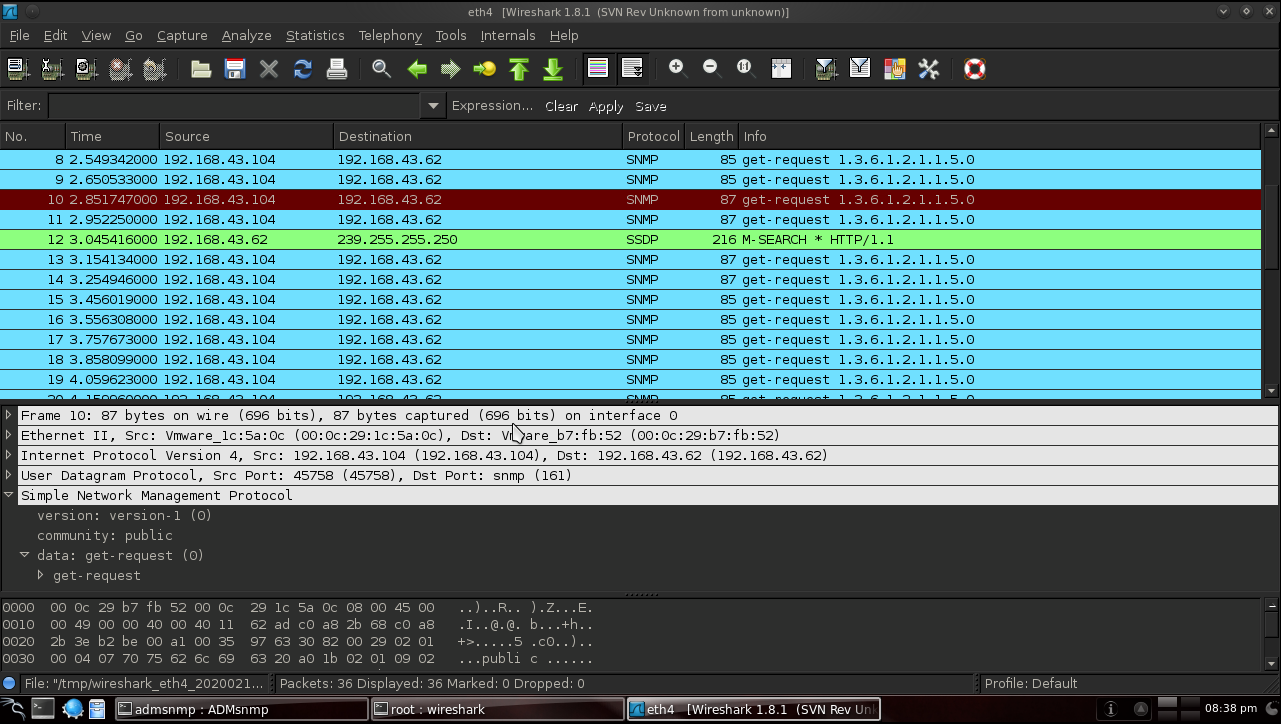The width and height of the screenshot is (1281, 724).
Task: Switch to admsnmp terminal taskbar window
Action: (241, 709)
